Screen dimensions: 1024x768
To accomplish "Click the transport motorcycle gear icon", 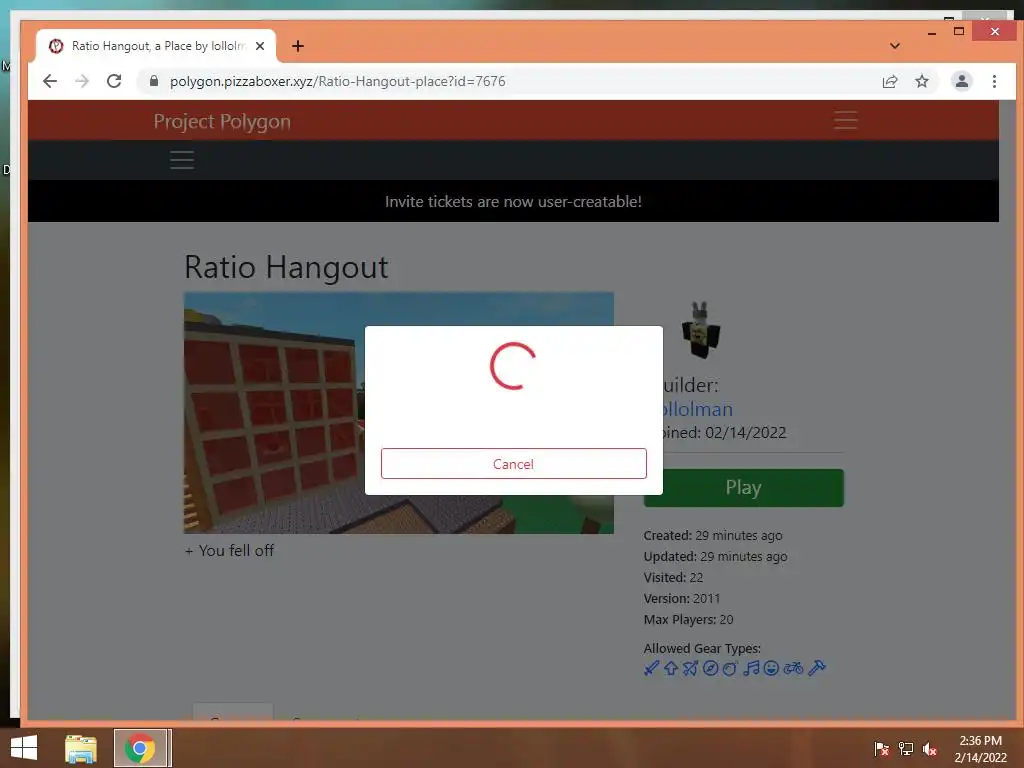I will coord(793,668).
